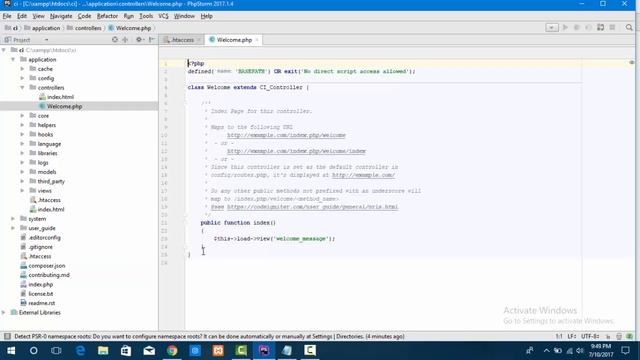Image resolution: width=640 pixels, height=360 pixels.
Task: Click the UTF-8 encoding selector
Action: pos(590,336)
